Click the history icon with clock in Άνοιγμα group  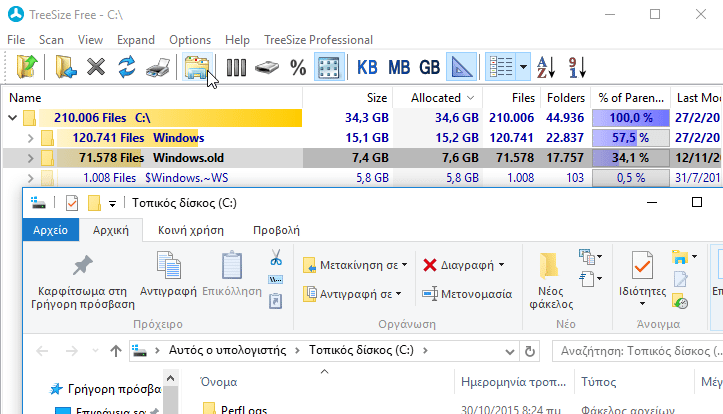pos(680,301)
